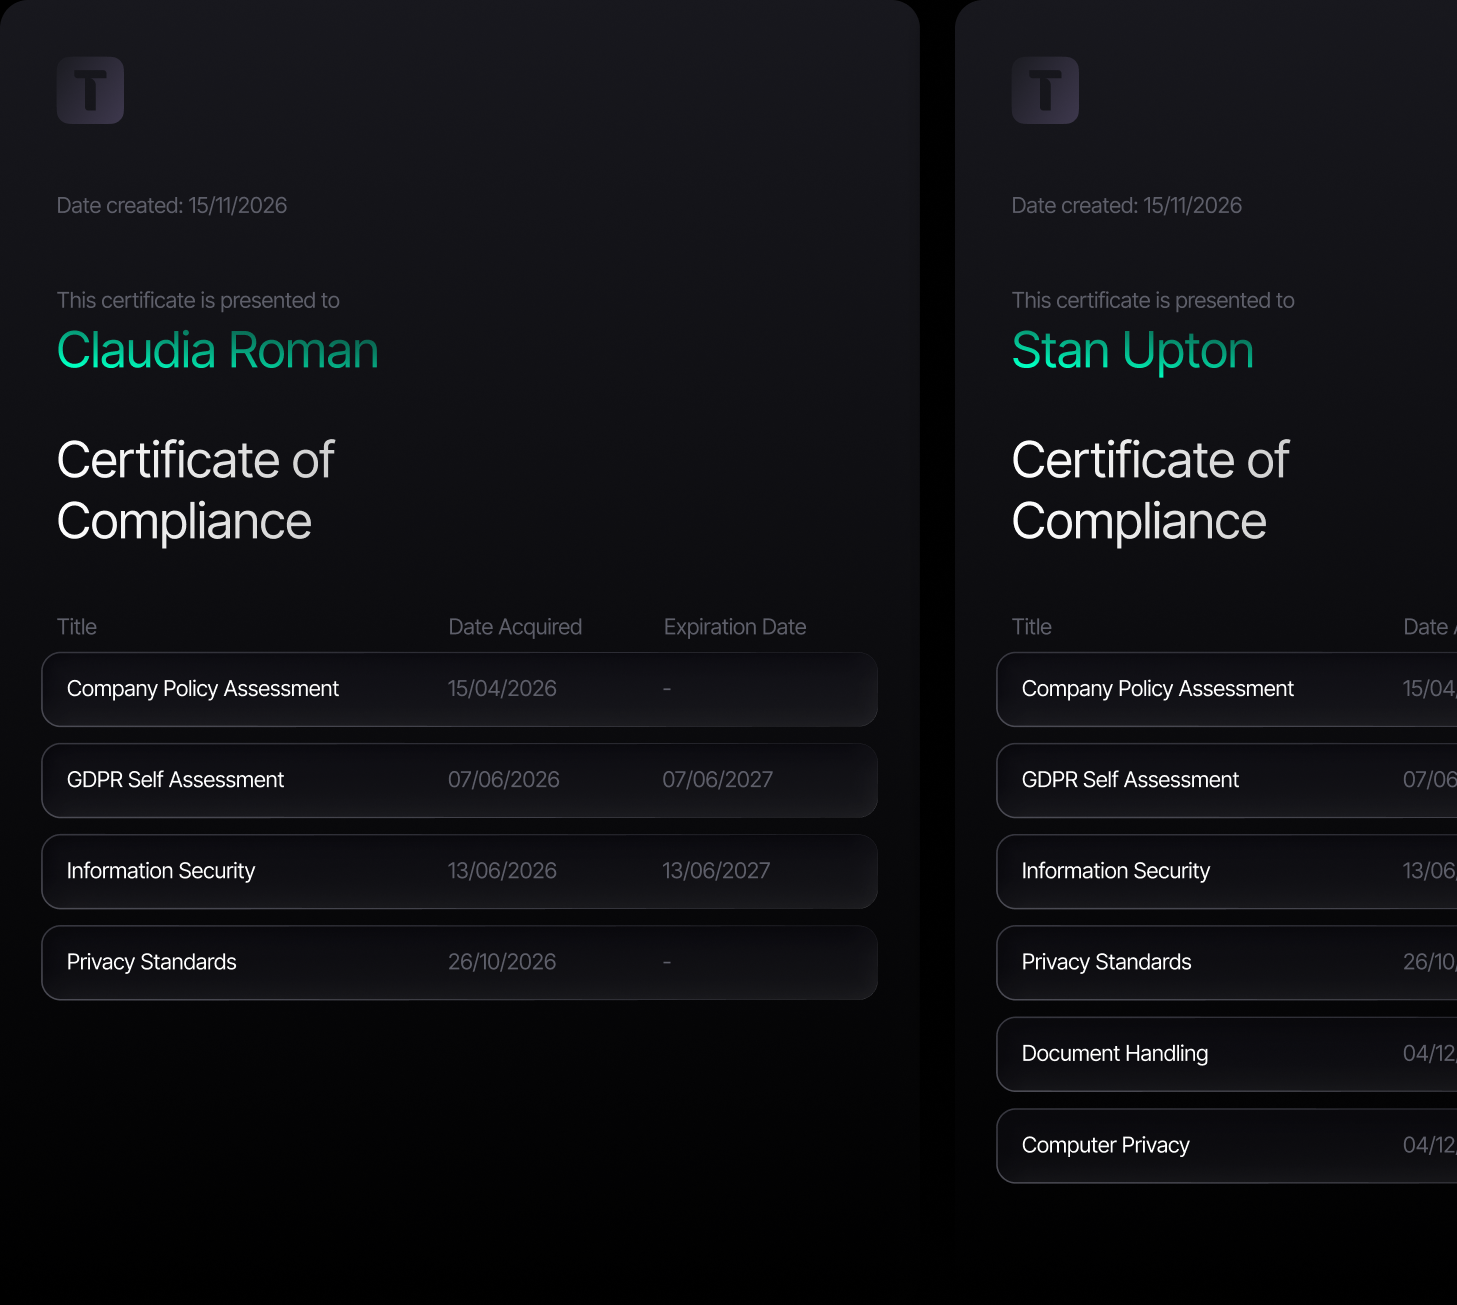1457x1305 pixels.
Task: Click Date created text on Claudia Roman's certificate
Action: pos(172,206)
